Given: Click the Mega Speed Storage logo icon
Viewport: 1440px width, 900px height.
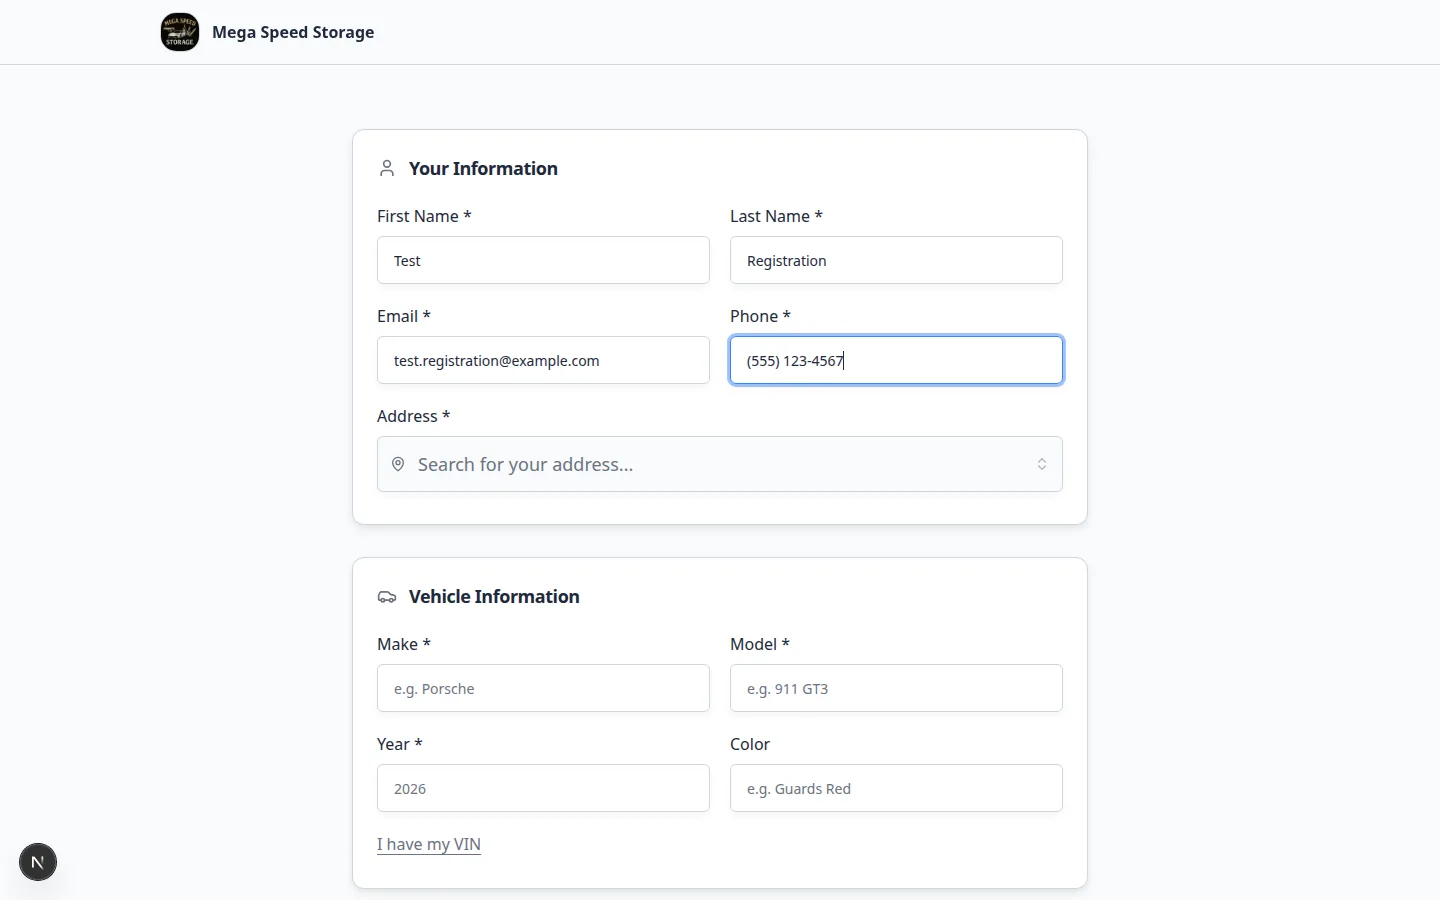Looking at the screenshot, I should pyautogui.click(x=180, y=32).
